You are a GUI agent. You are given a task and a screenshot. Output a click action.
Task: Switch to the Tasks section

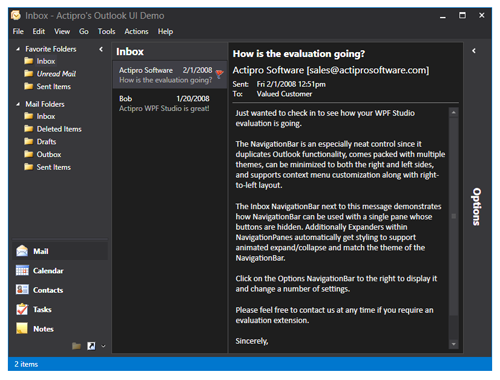click(x=60, y=309)
